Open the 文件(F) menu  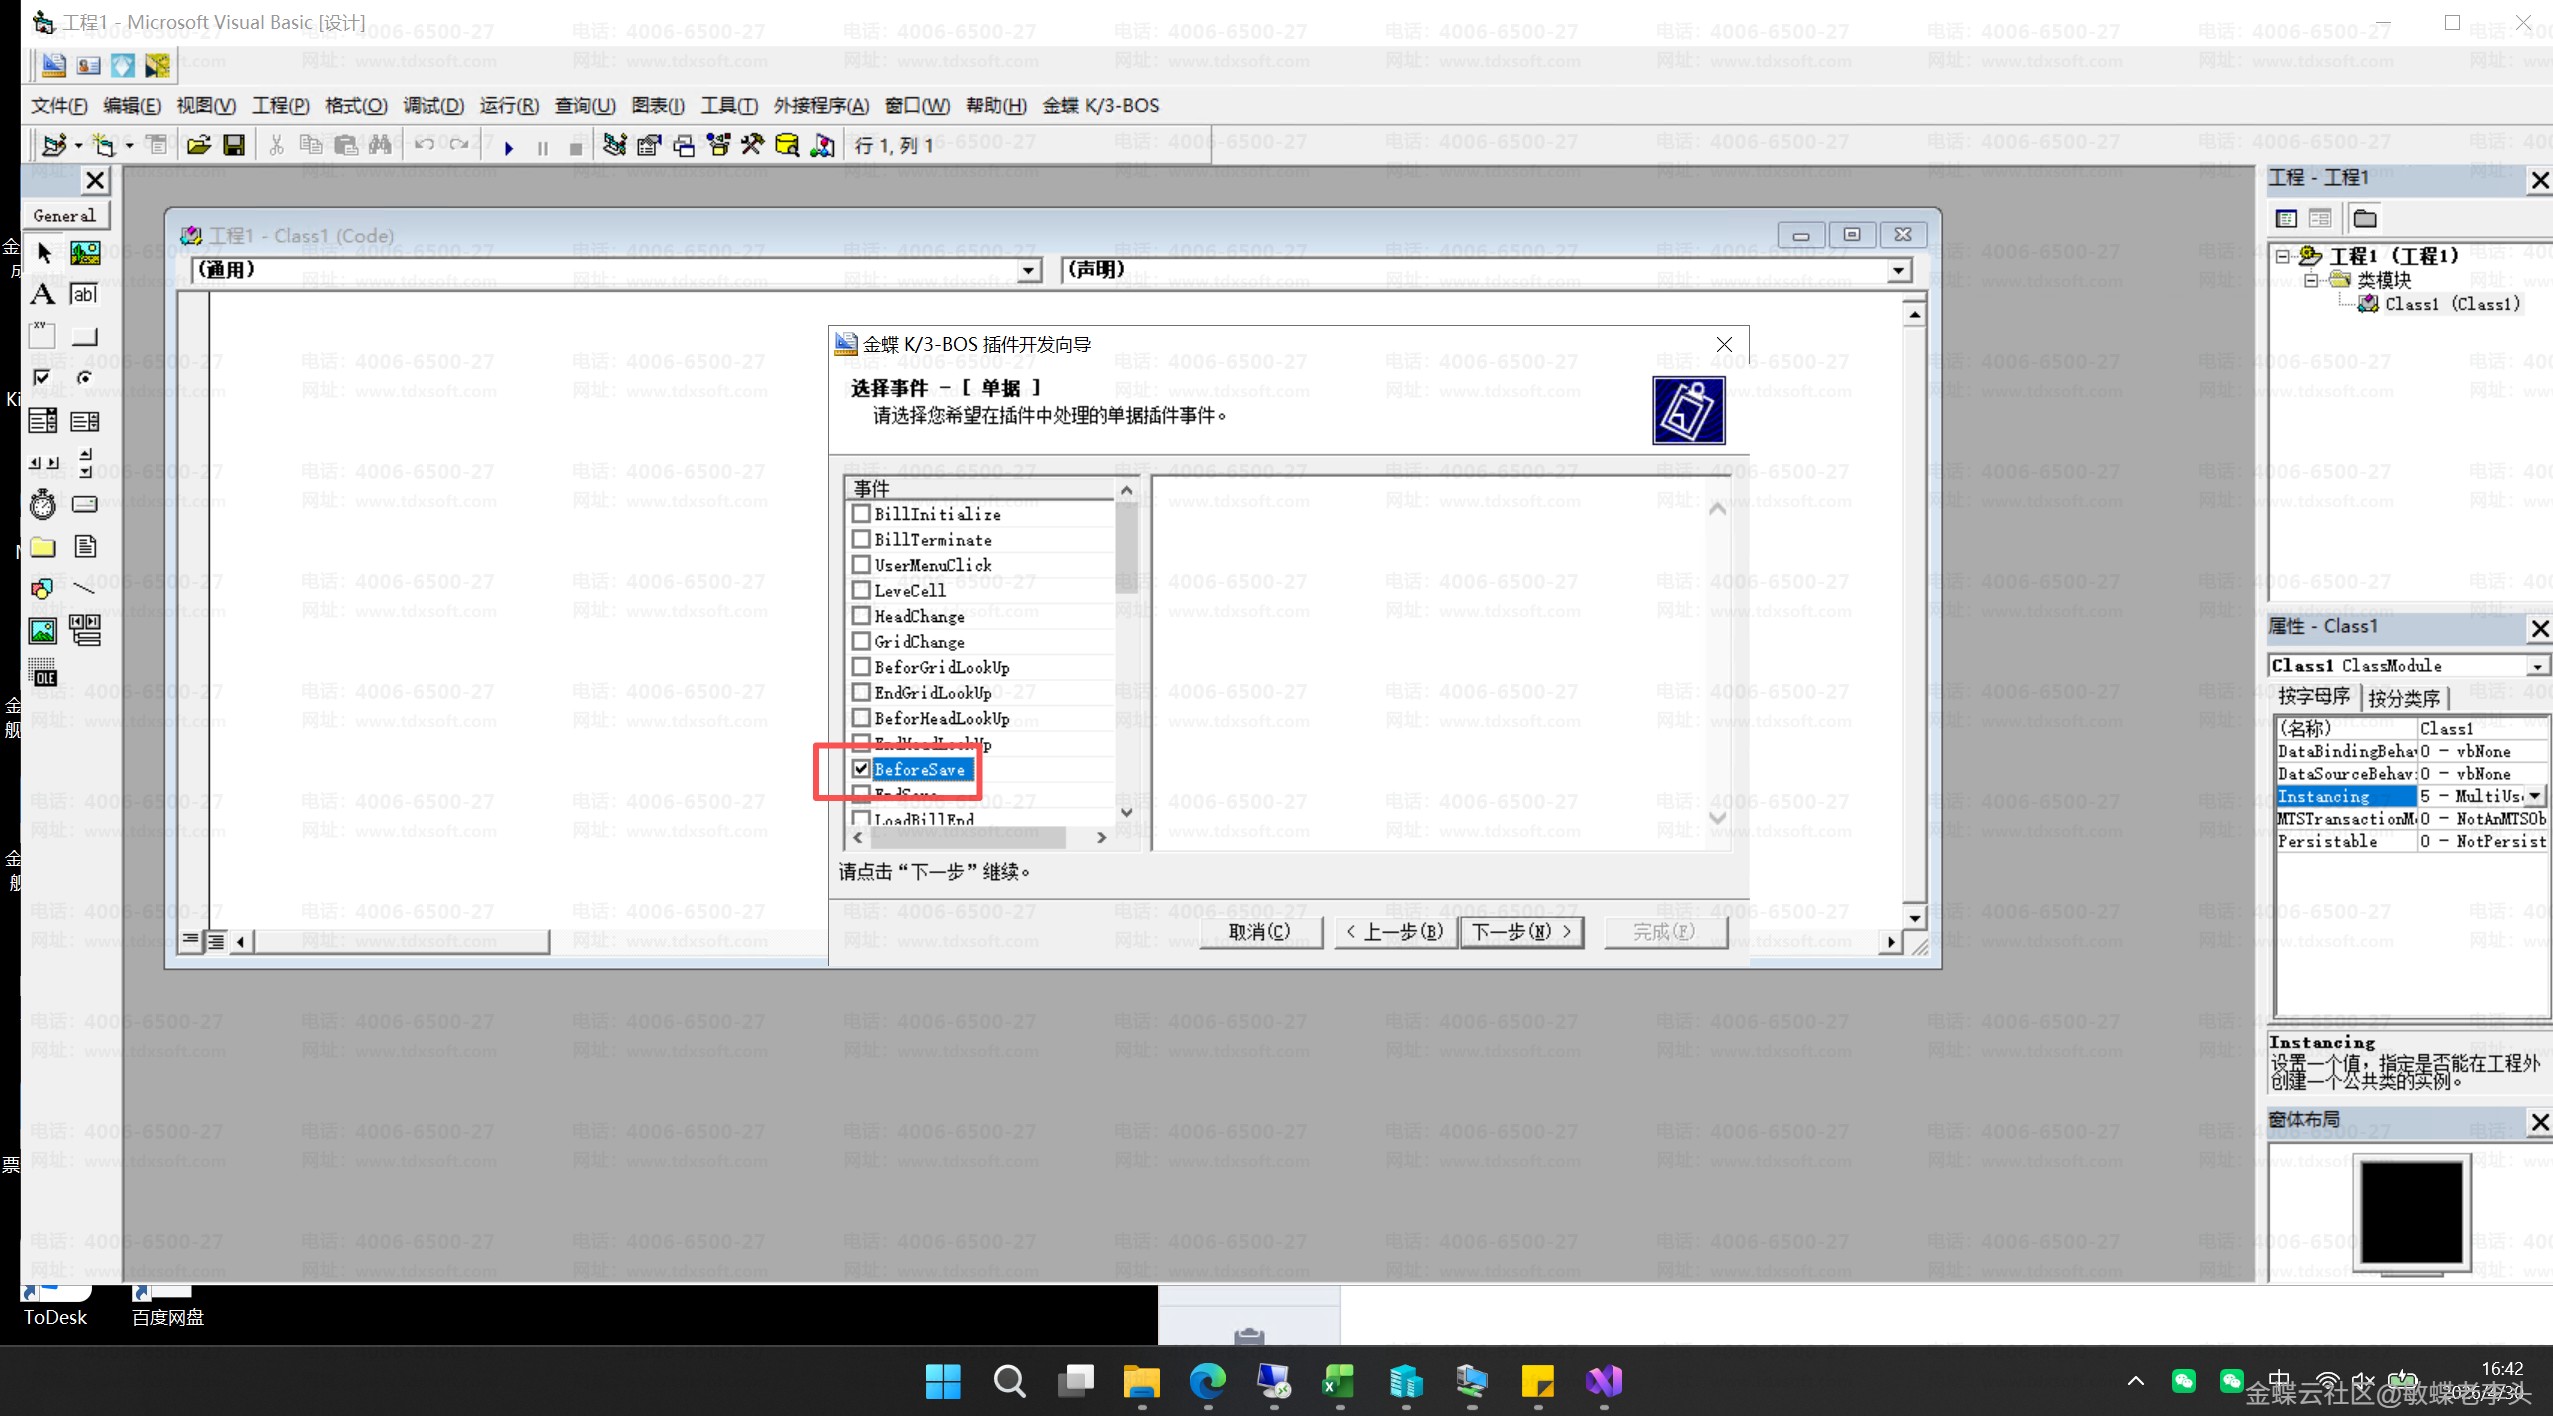tap(59, 106)
